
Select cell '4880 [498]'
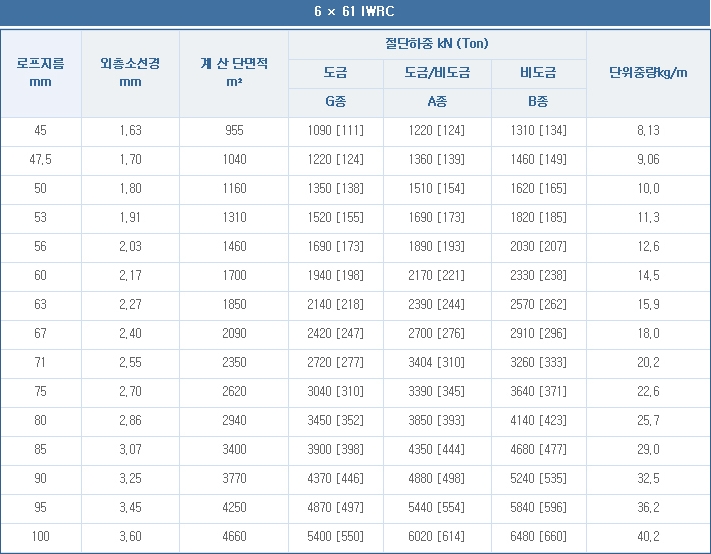437,478
